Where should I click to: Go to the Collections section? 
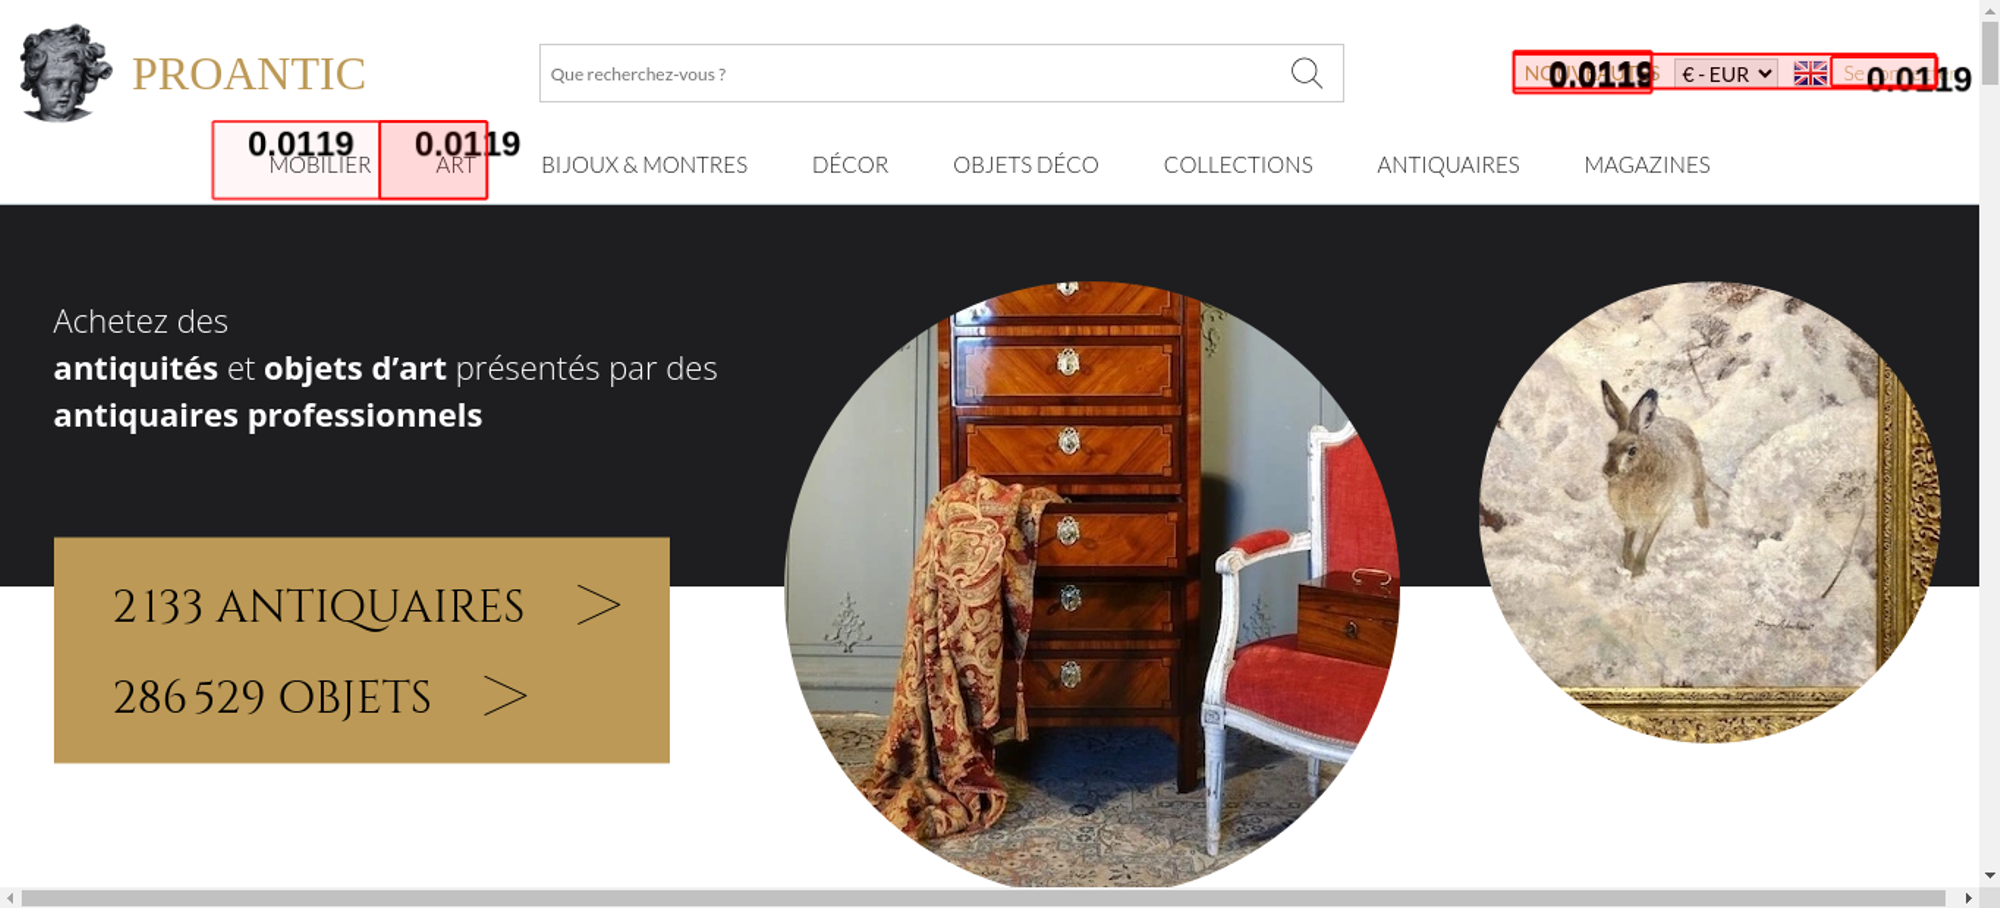point(1238,165)
